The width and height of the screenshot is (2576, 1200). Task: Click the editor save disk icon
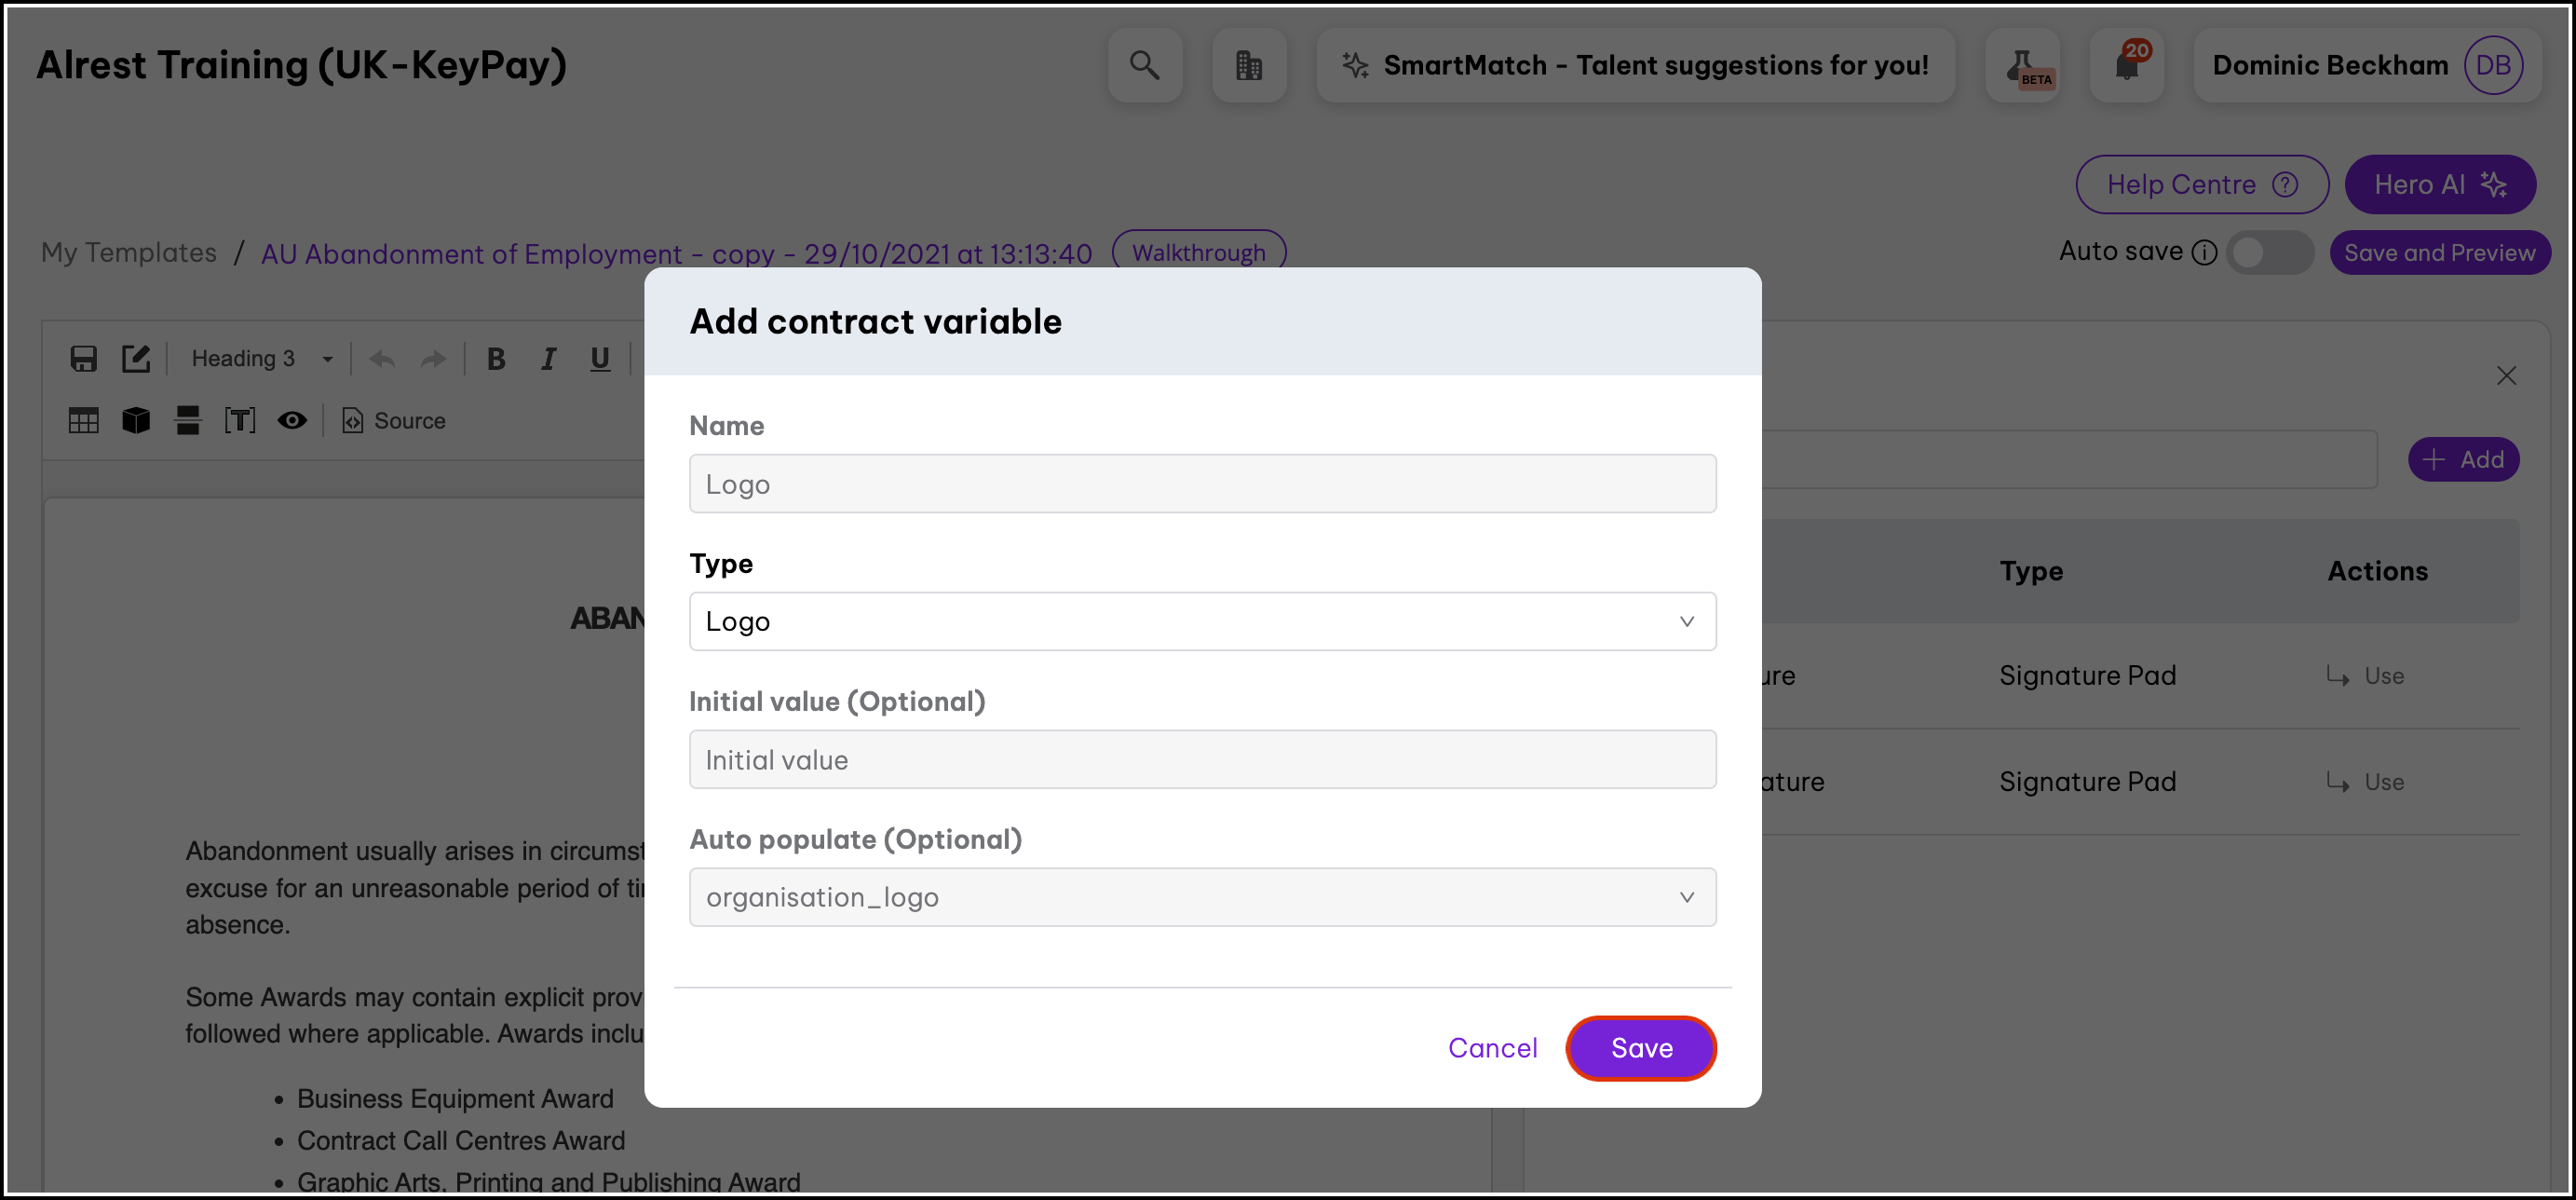83,359
